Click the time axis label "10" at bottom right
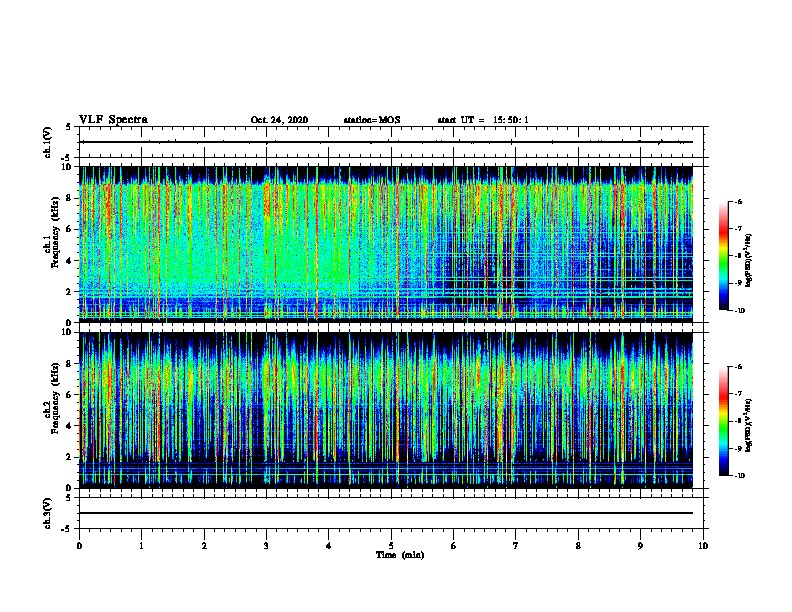 [703, 546]
